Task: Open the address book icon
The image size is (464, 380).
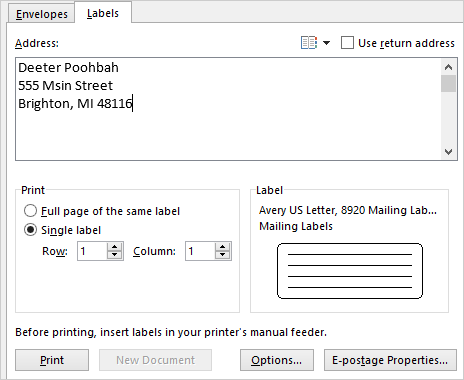Action: pos(309,43)
